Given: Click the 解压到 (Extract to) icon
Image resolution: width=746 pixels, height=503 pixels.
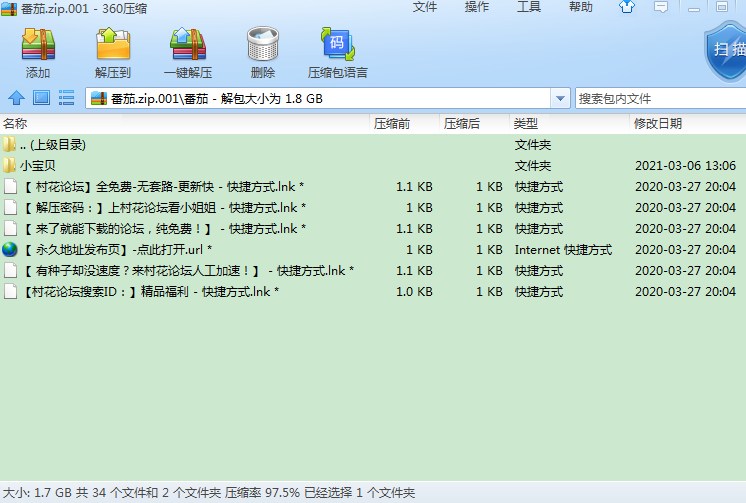Looking at the screenshot, I should coord(112,52).
